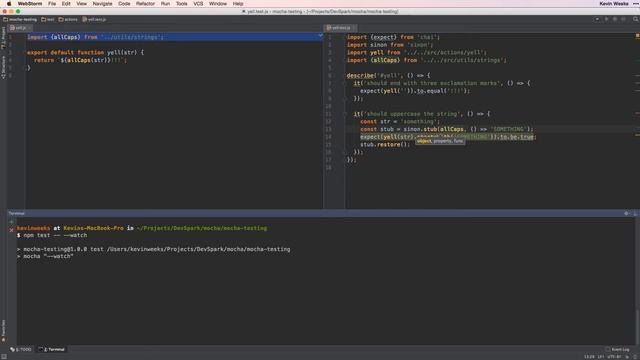
Task: Open the Terminal panel settings gear
Action: pyautogui.click(x=627, y=213)
